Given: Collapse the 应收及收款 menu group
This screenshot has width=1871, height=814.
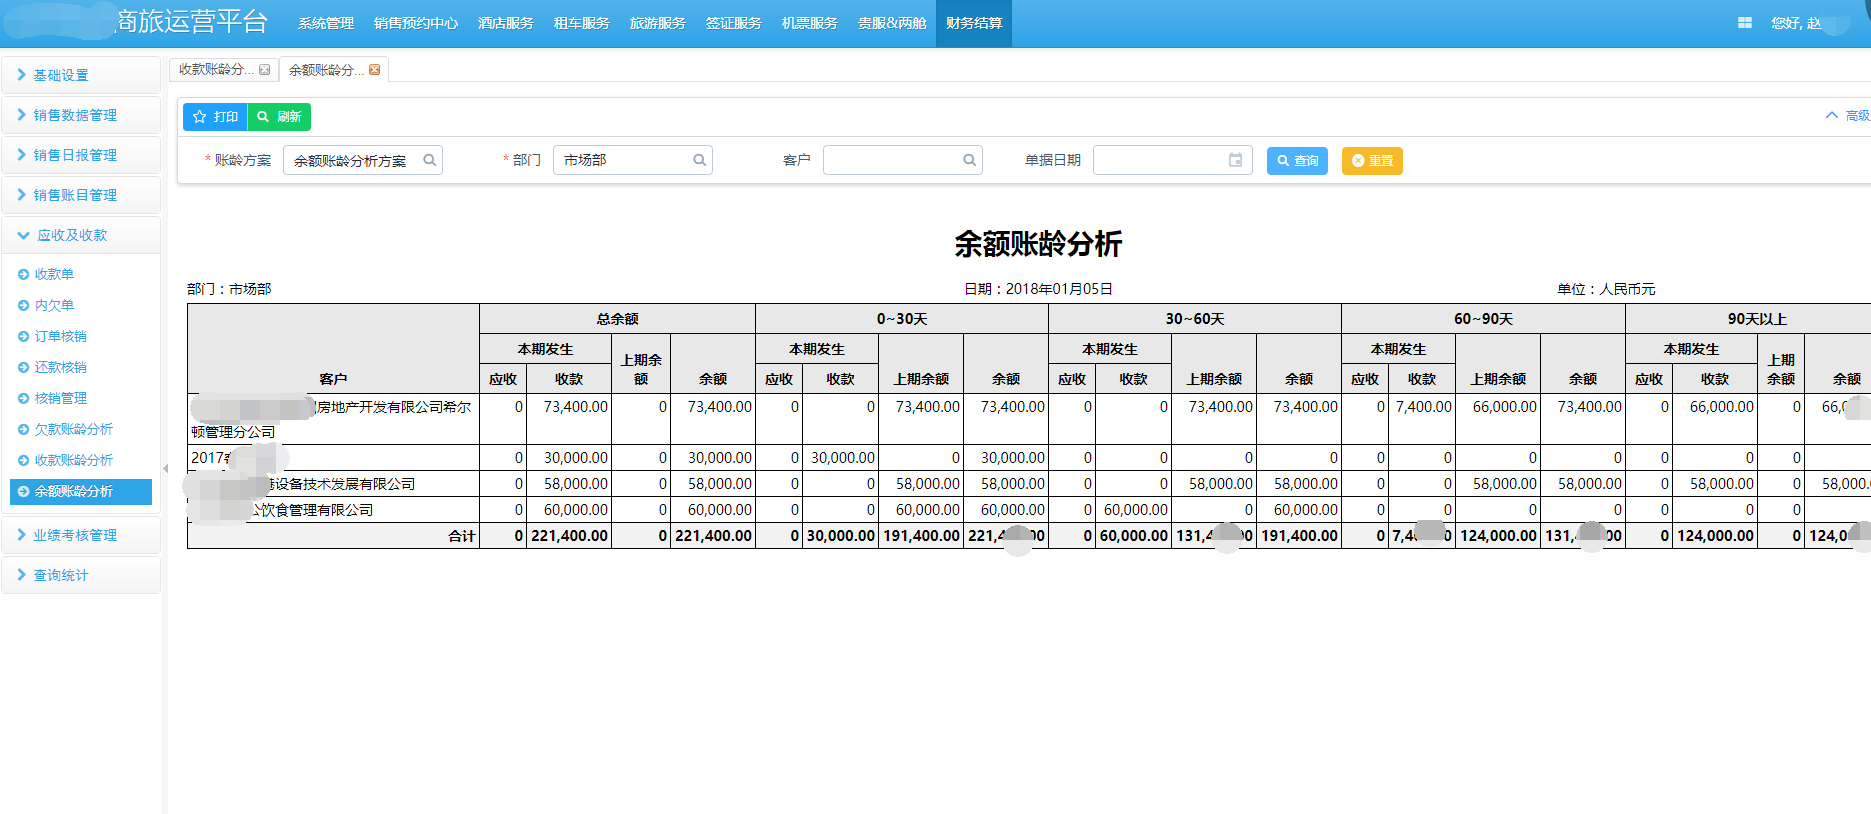Looking at the screenshot, I should (x=81, y=235).
